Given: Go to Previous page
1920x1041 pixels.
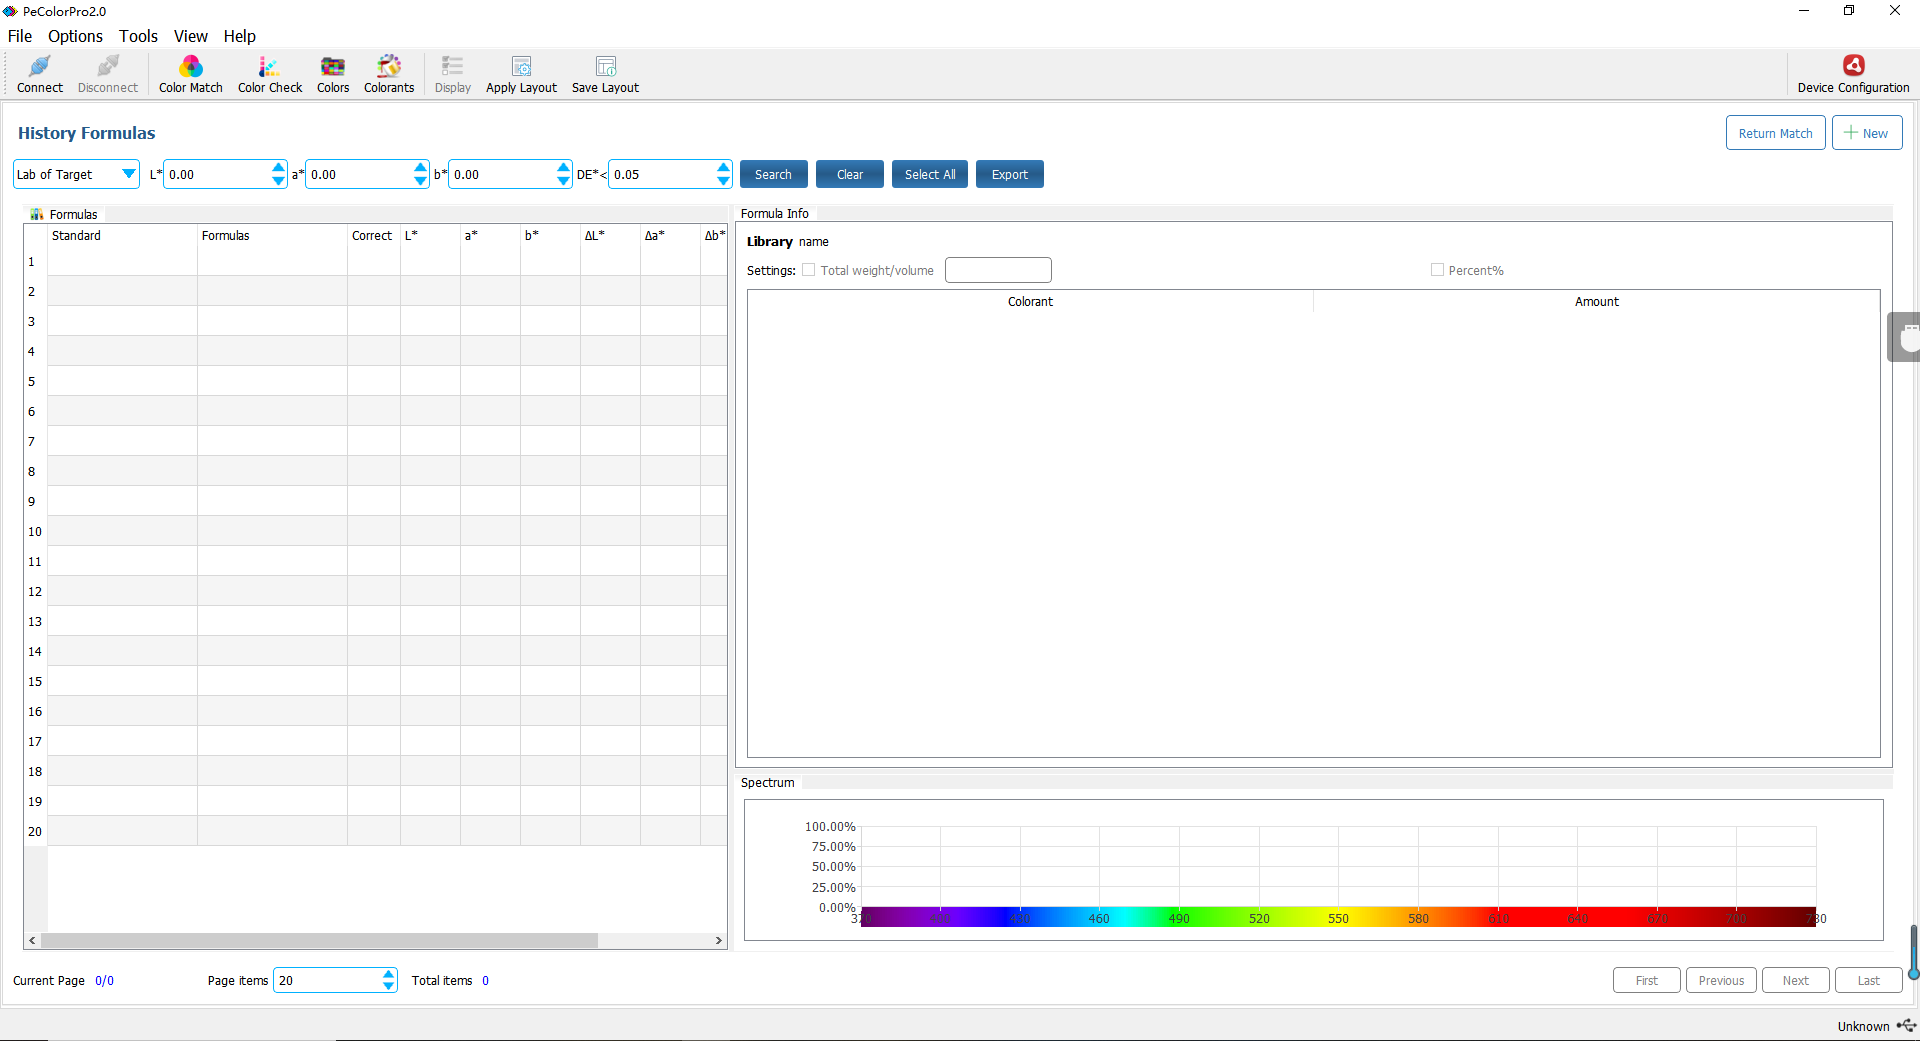Looking at the screenshot, I should coord(1721,981).
